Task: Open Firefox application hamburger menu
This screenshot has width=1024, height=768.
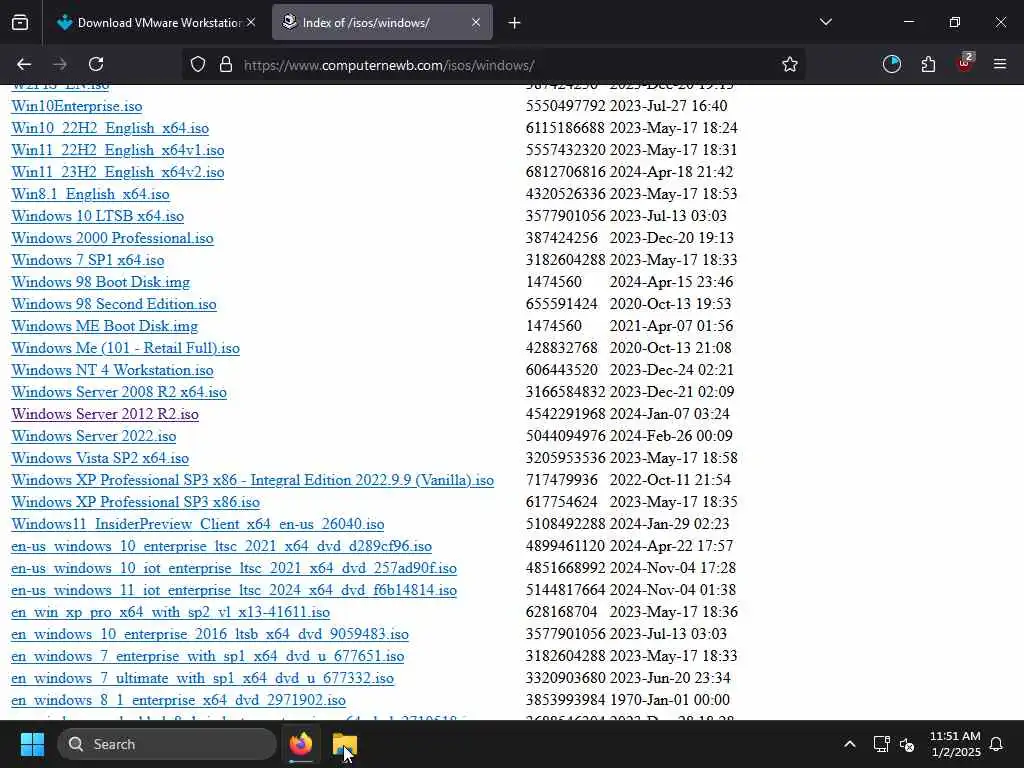Action: click(x=1000, y=64)
